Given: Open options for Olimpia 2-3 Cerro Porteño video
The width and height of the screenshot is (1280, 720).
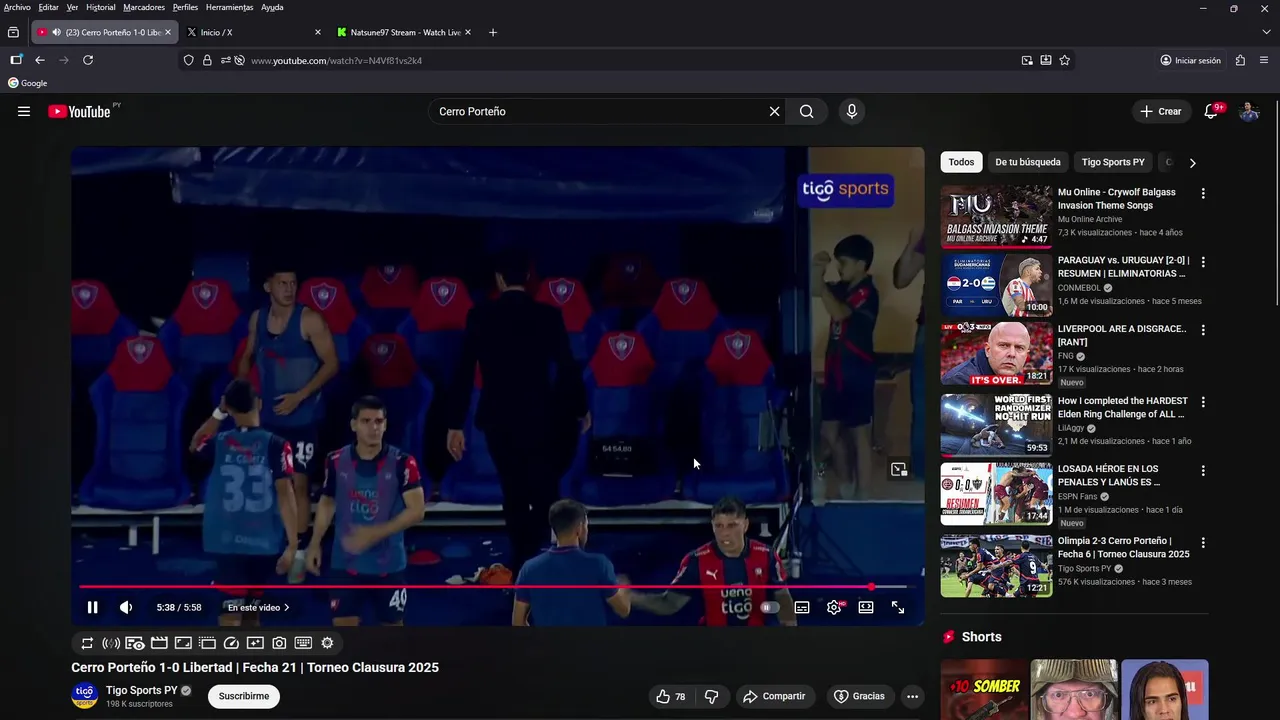Looking at the screenshot, I should tap(1203, 542).
